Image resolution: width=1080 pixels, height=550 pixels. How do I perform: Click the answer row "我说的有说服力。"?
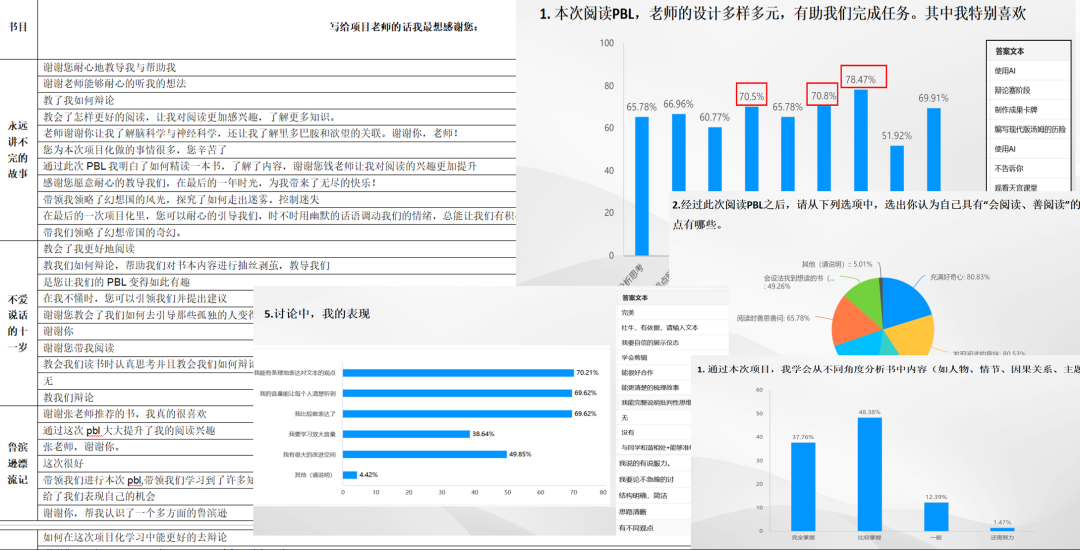click(x=654, y=463)
